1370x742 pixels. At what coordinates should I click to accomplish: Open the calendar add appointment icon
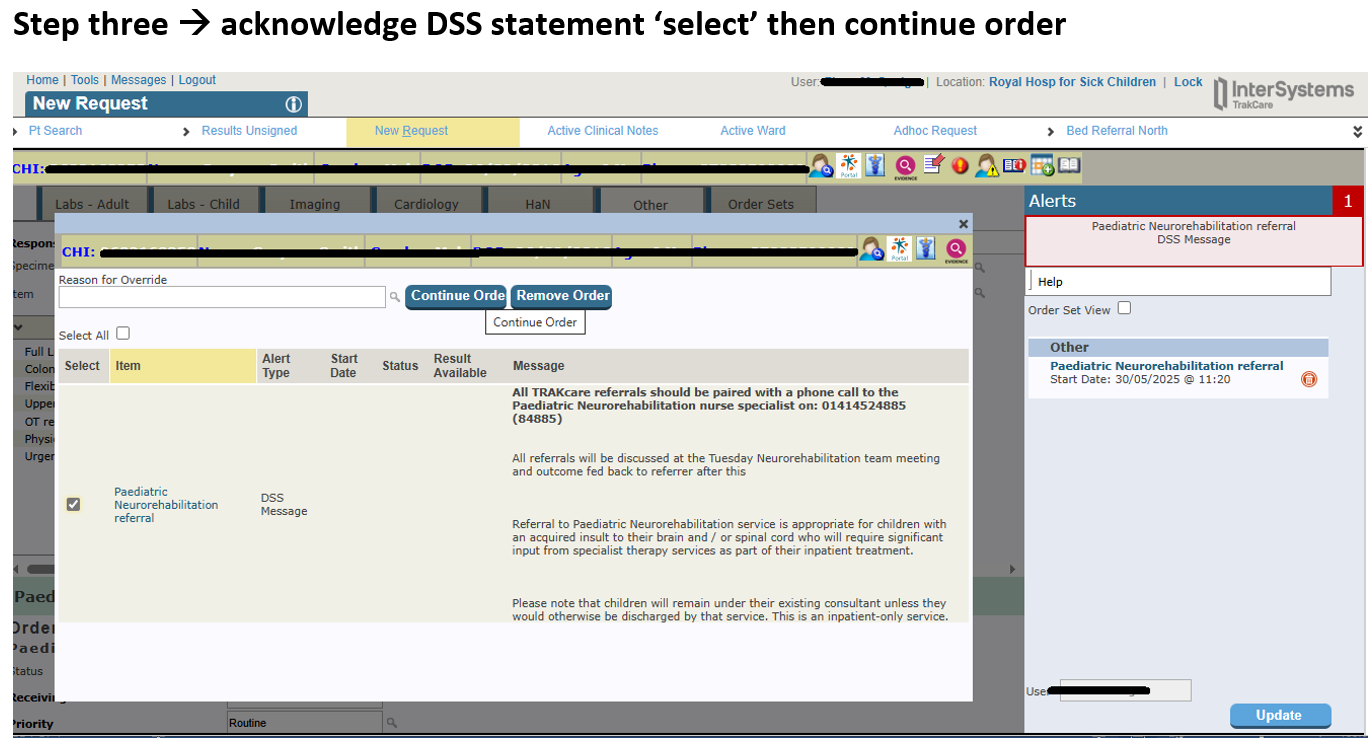pos(1042,165)
